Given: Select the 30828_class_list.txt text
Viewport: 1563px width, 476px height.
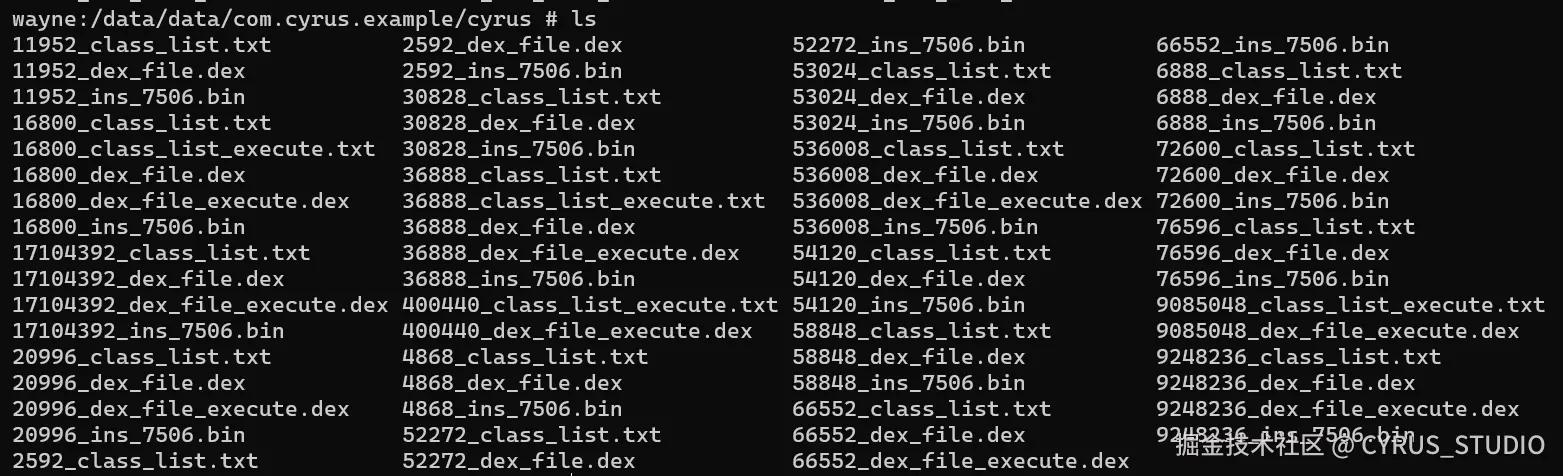Looking at the screenshot, I should click(x=531, y=97).
